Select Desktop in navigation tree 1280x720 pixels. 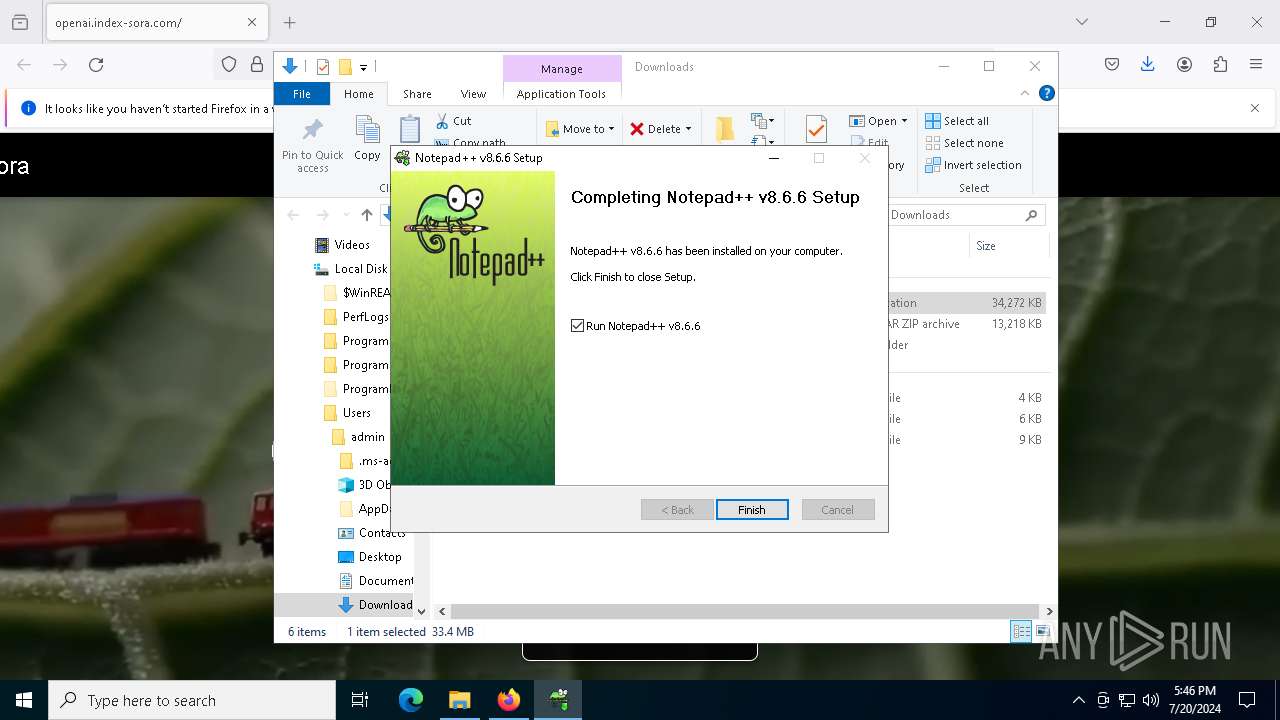coord(370,557)
